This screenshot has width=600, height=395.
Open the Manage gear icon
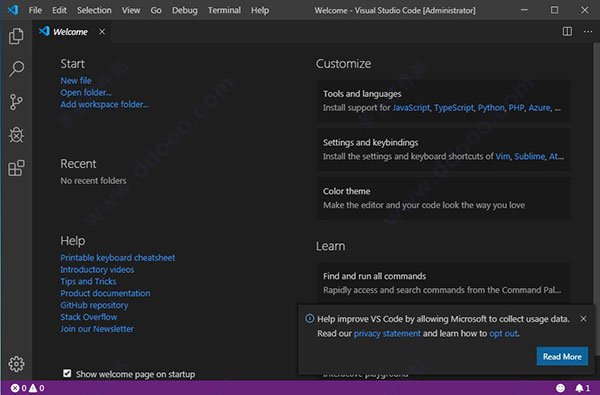tap(16, 364)
